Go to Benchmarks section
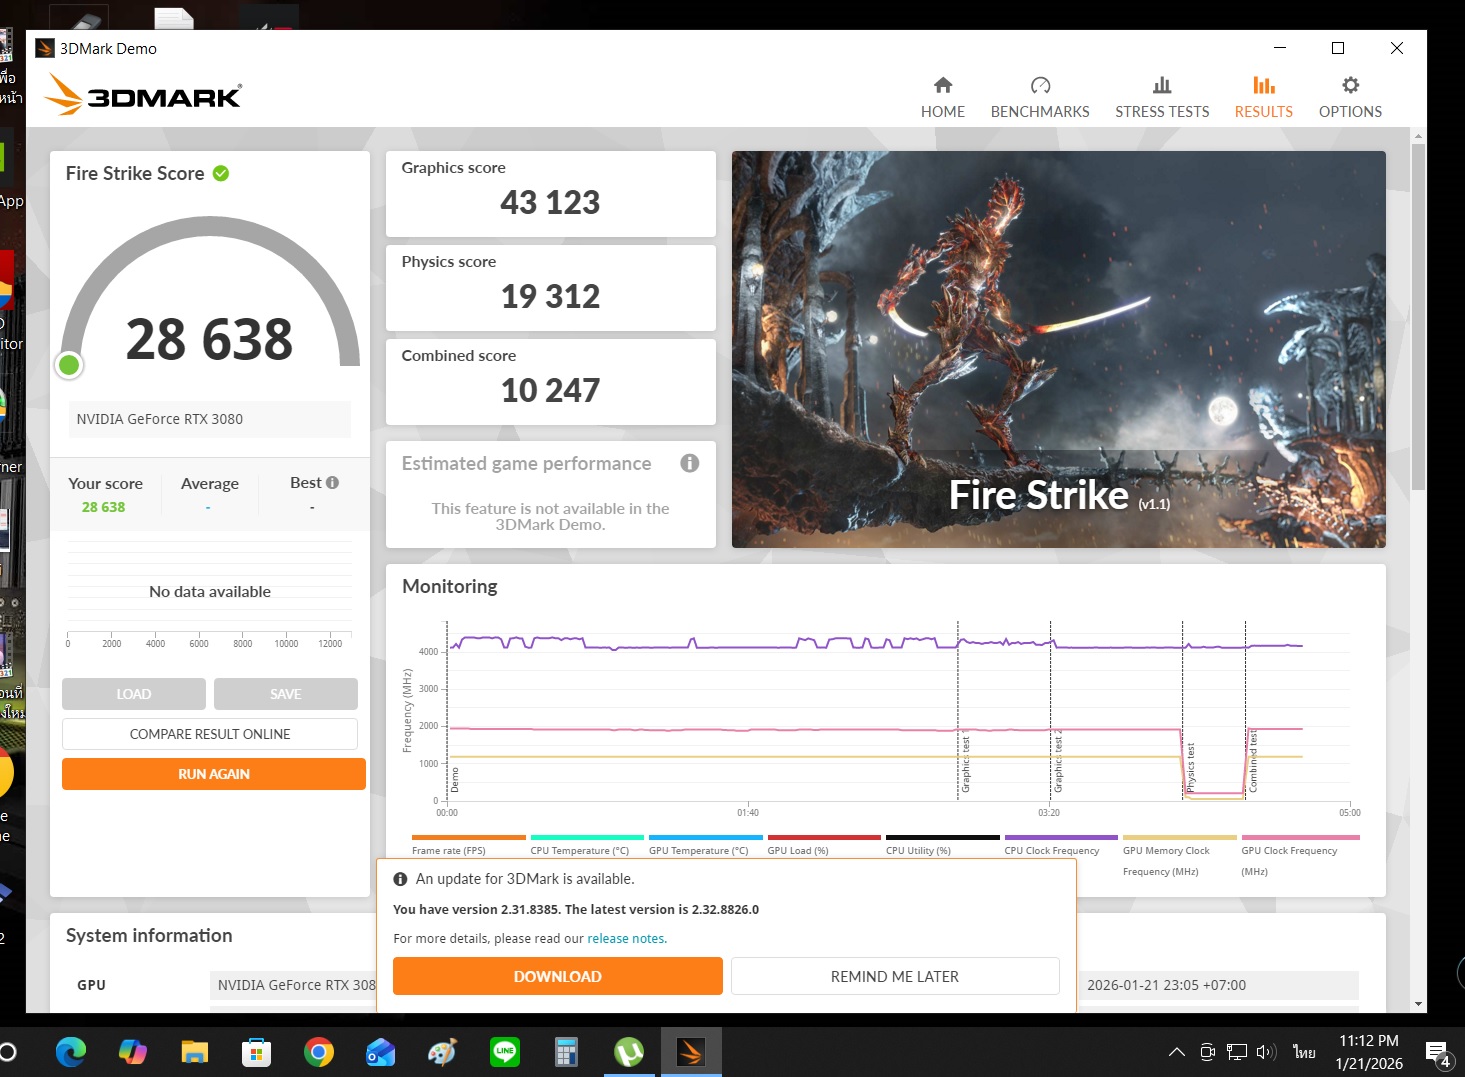 click(1039, 98)
